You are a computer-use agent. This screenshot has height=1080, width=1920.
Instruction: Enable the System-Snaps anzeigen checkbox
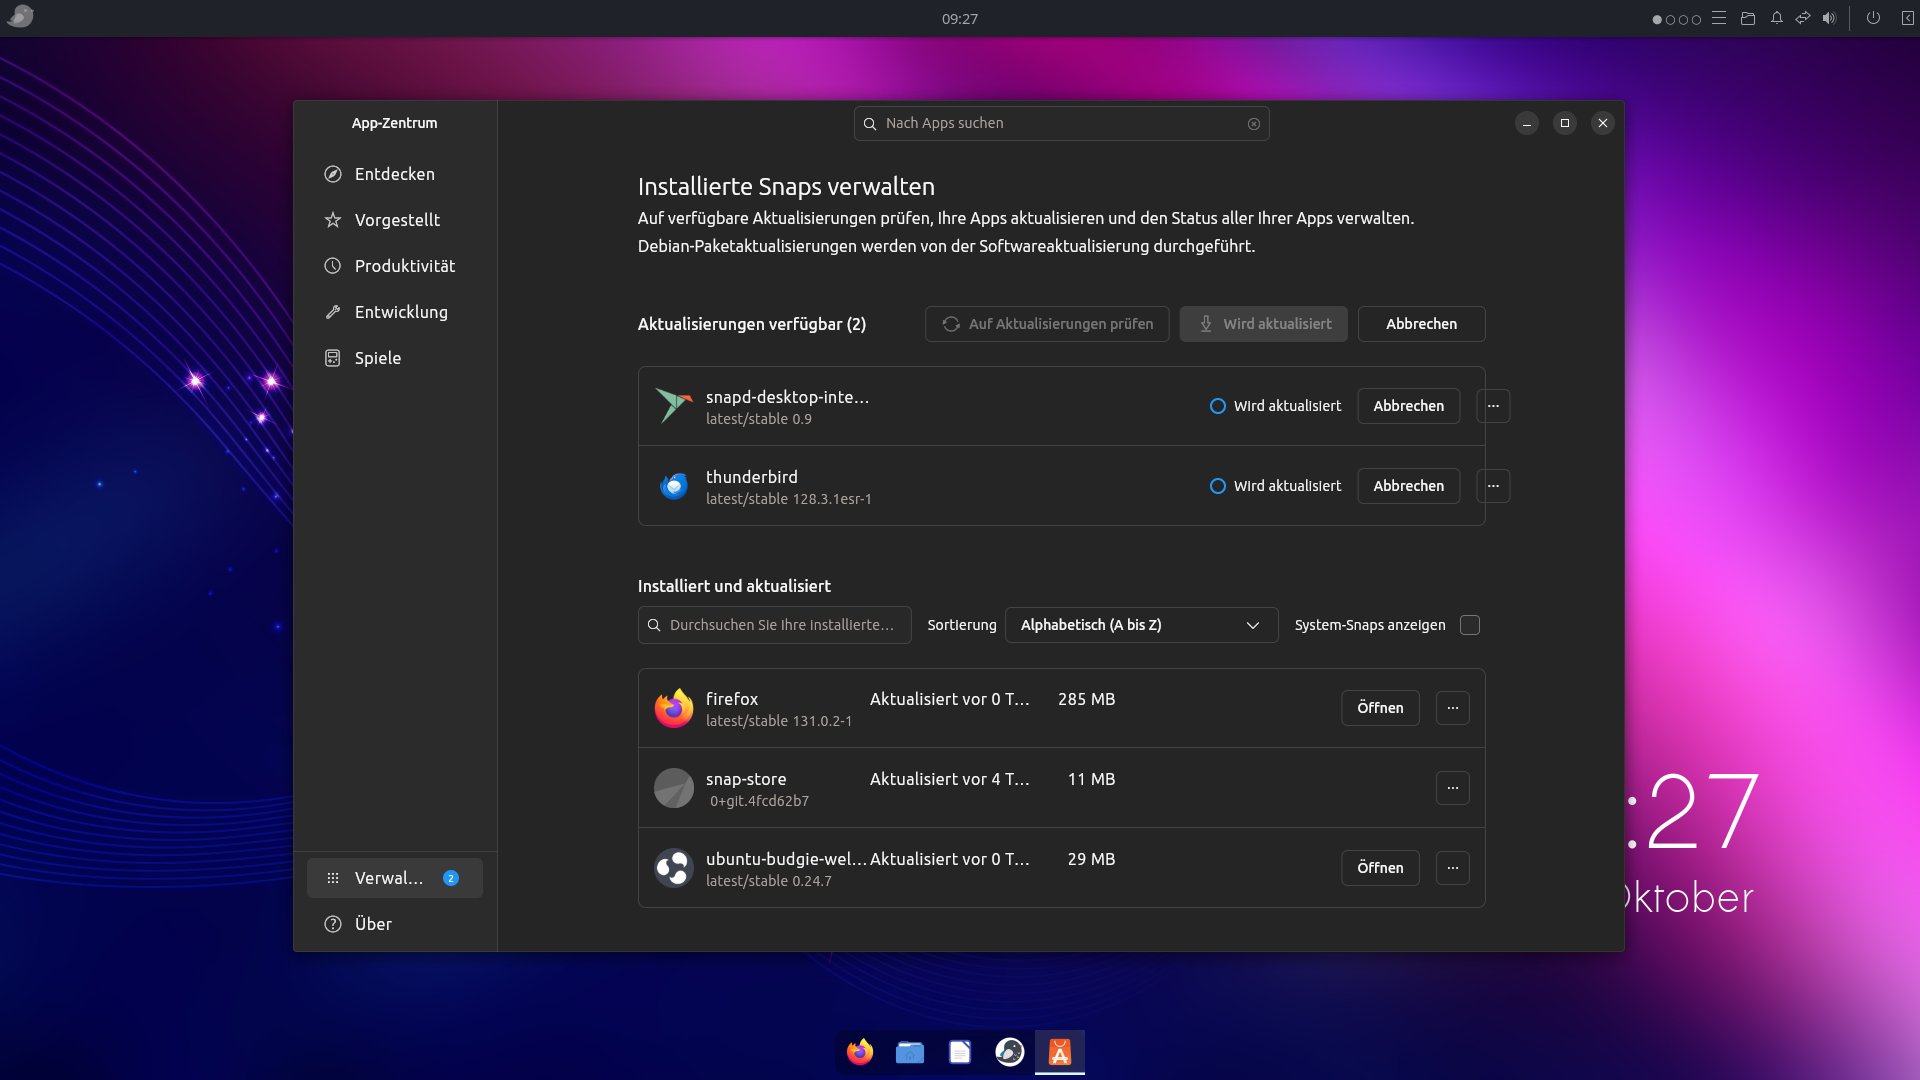(x=1469, y=625)
